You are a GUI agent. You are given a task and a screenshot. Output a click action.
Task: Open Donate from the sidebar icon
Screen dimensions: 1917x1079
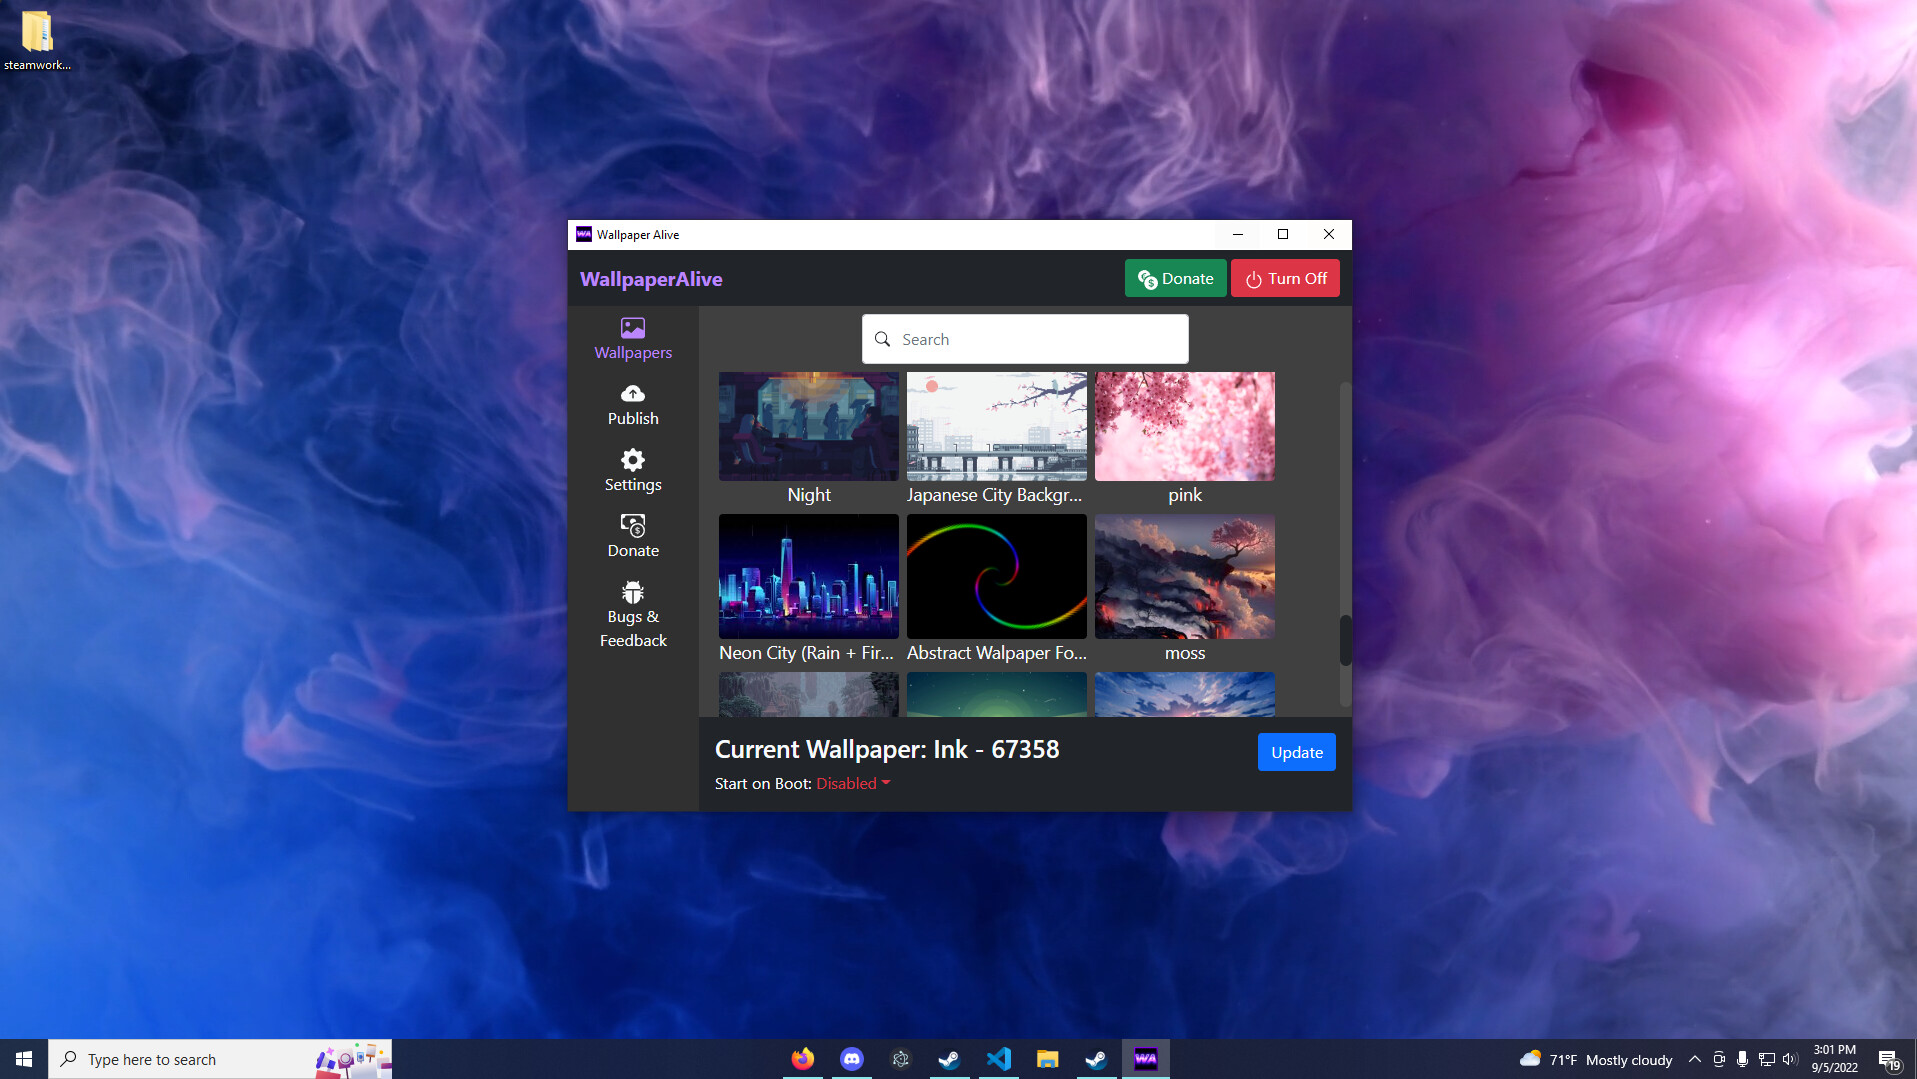632,525
